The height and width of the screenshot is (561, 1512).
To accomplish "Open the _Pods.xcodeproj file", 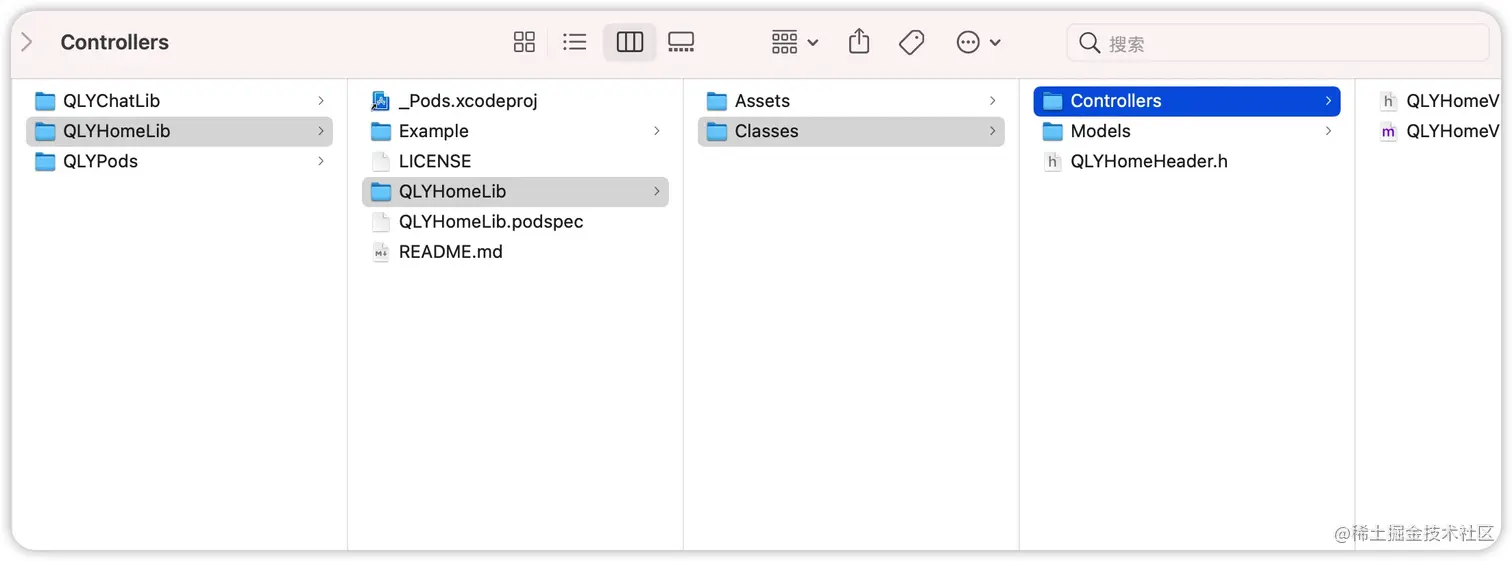I will [x=467, y=101].
